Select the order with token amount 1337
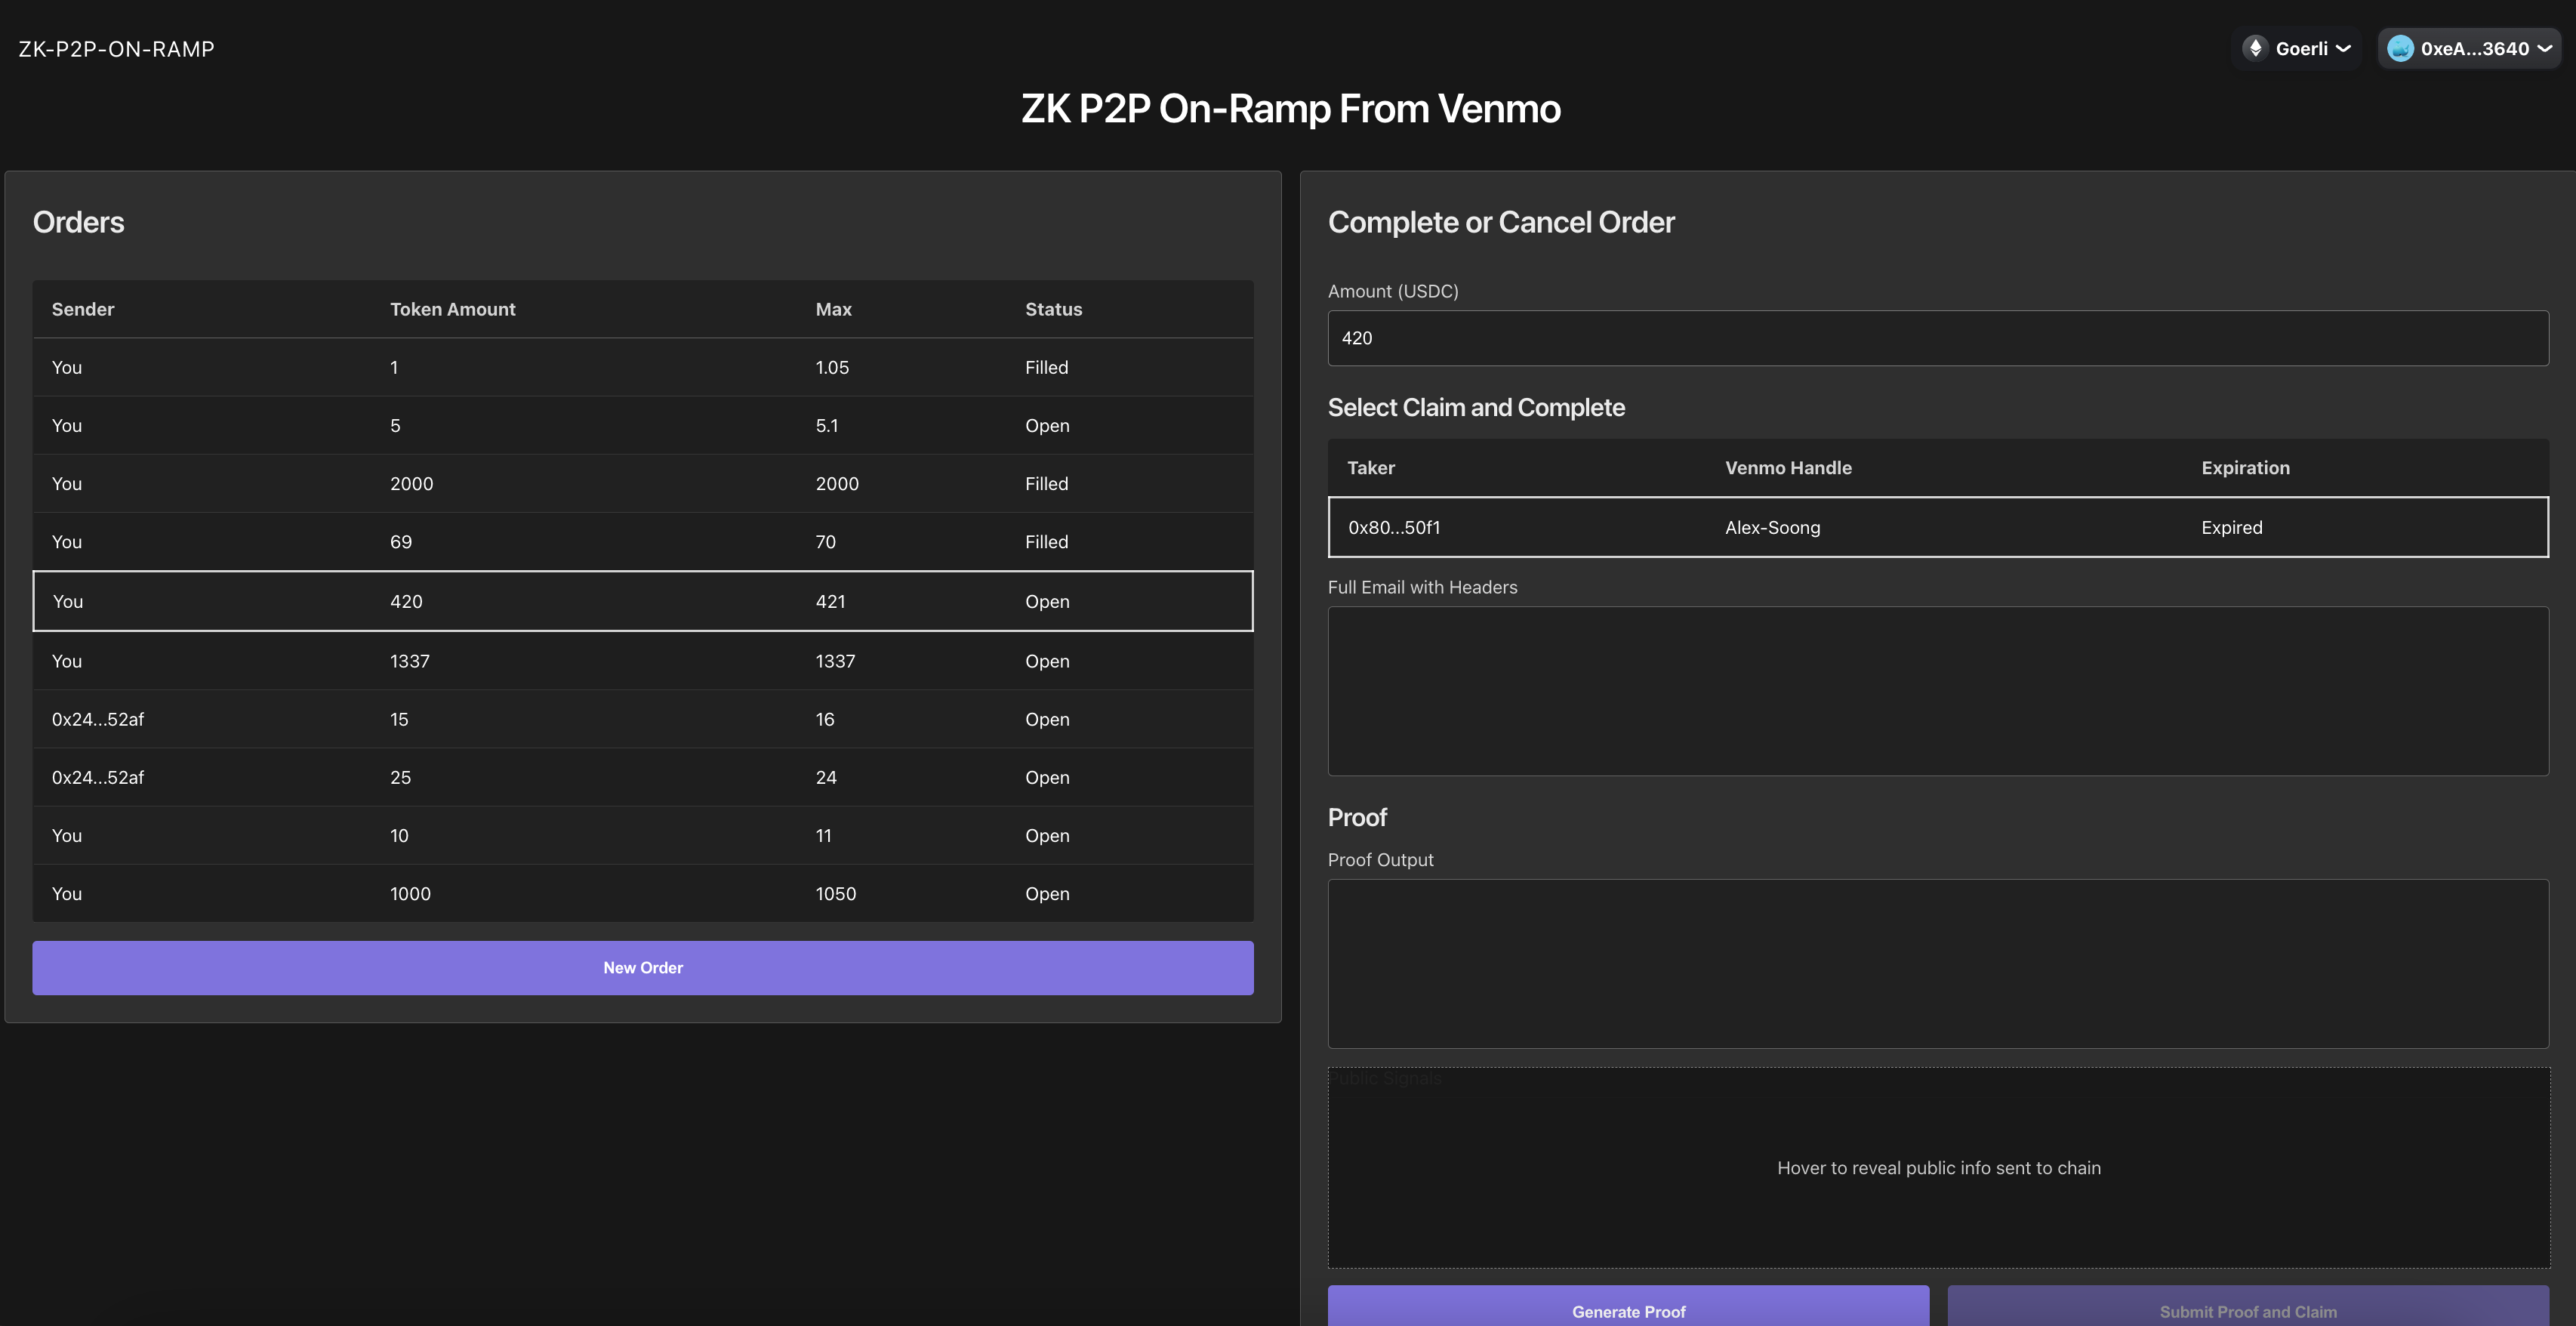The width and height of the screenshot is (2576, 1326). tap(642, 661)
